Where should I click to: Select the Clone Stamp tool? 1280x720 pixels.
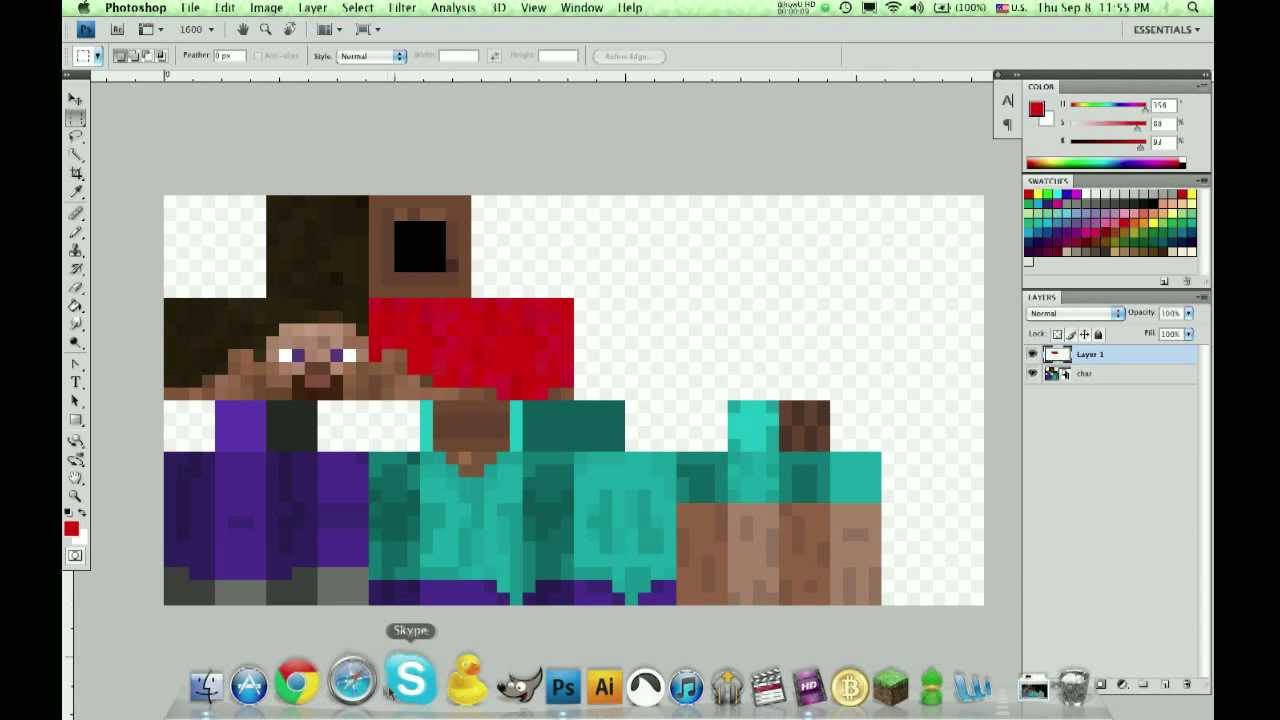pyautogui.click(x=76, y=251)
